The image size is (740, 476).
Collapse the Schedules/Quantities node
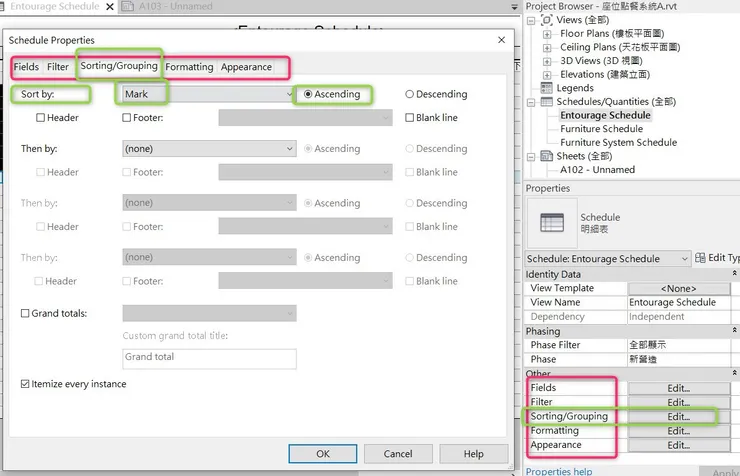pos(531,102)
